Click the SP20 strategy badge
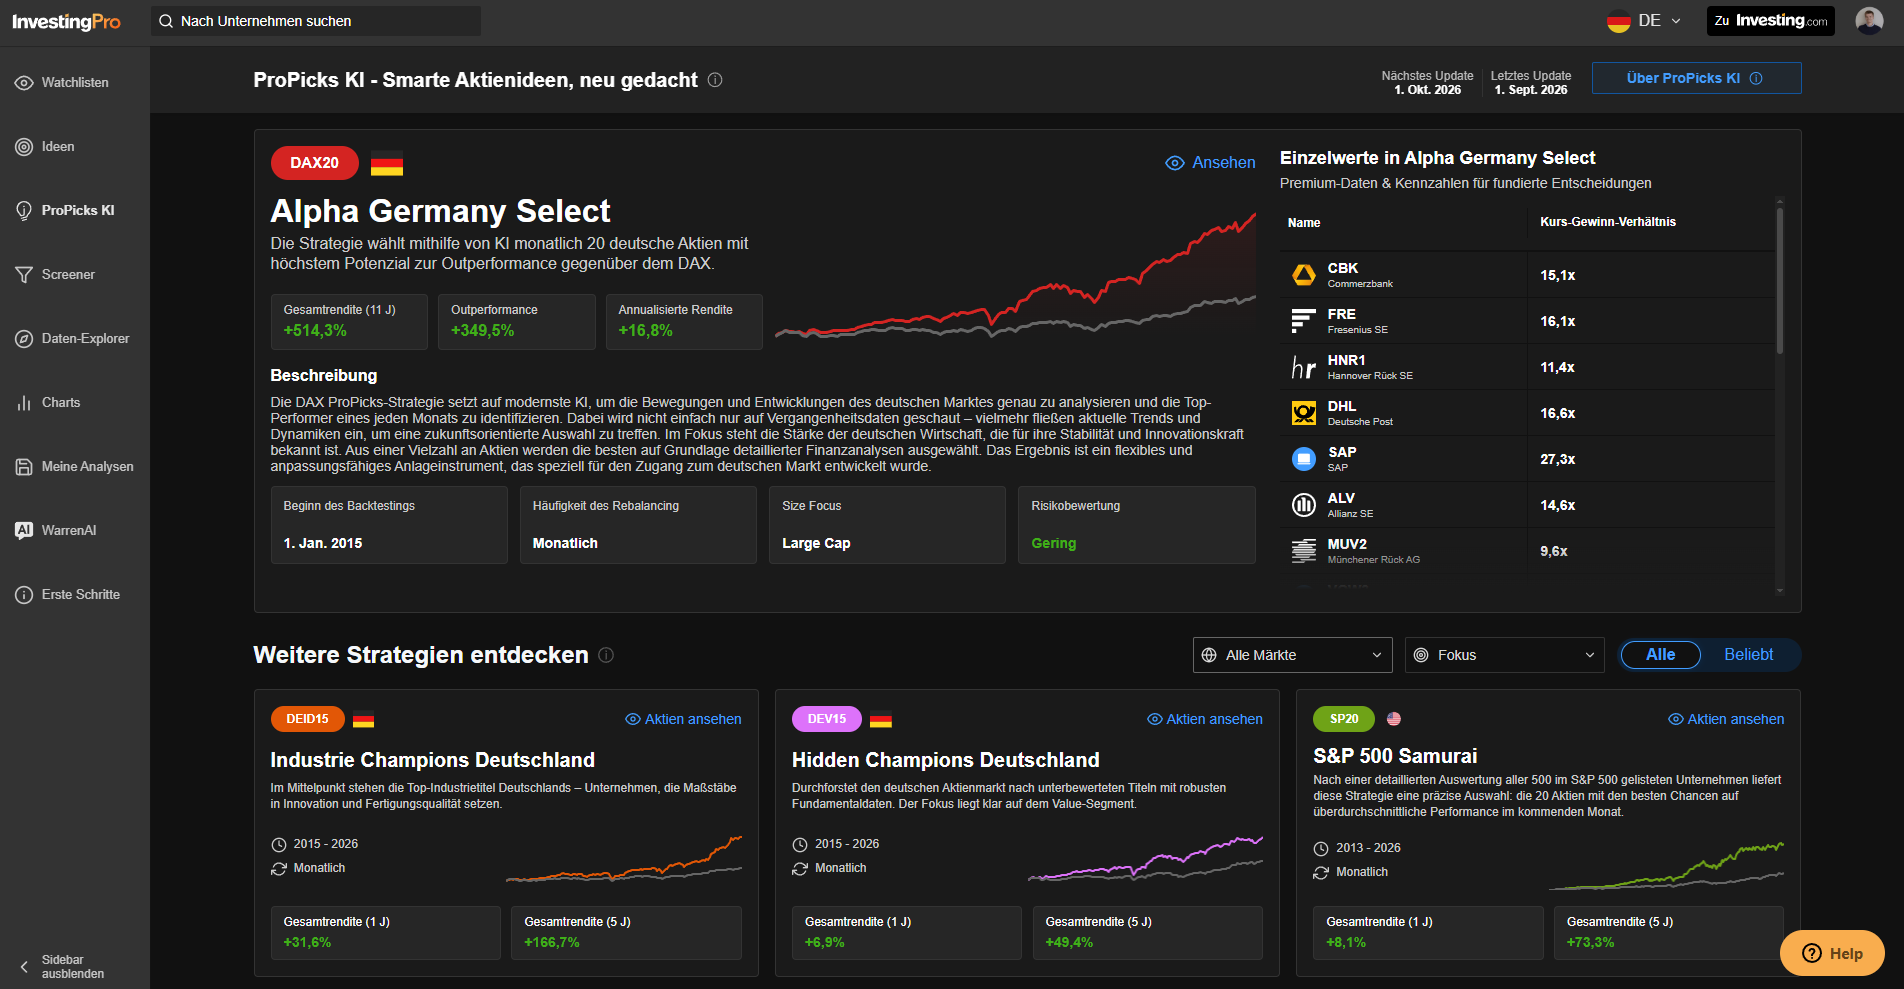 click(1344, 719)
